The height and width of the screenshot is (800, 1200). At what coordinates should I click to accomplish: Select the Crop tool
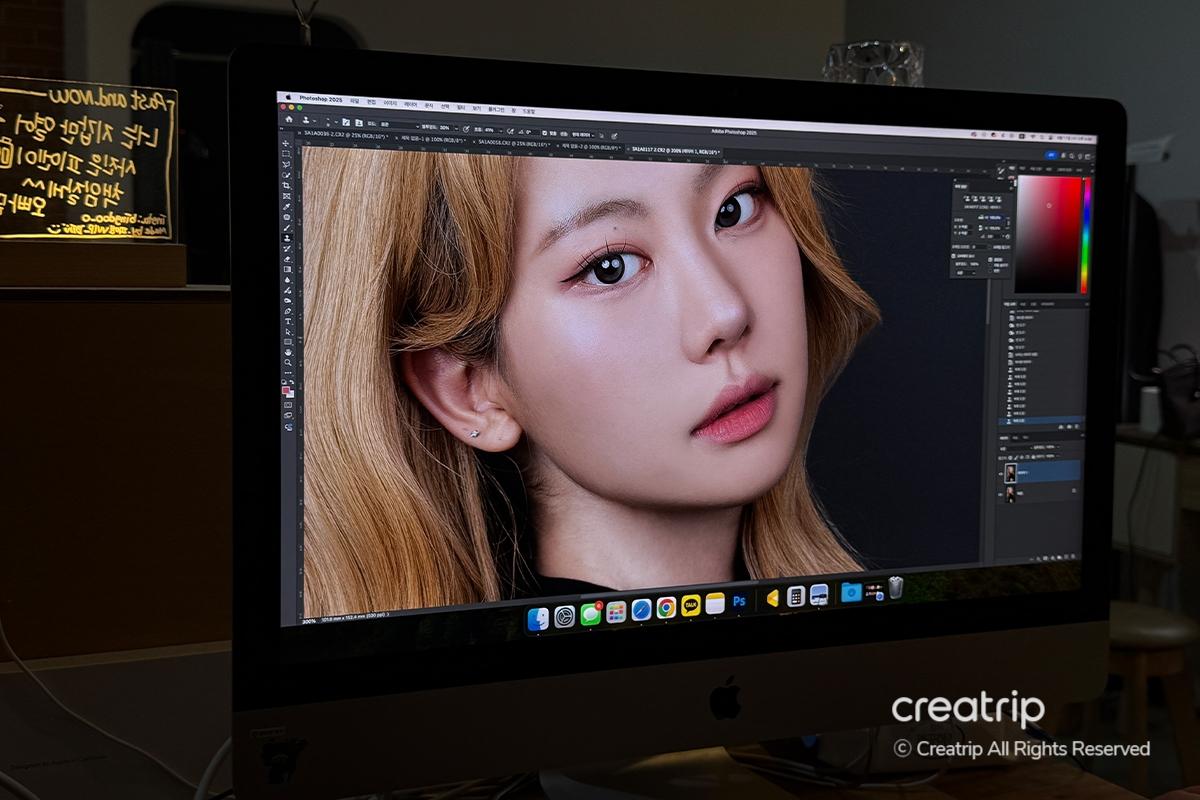(x=286, y=185)
